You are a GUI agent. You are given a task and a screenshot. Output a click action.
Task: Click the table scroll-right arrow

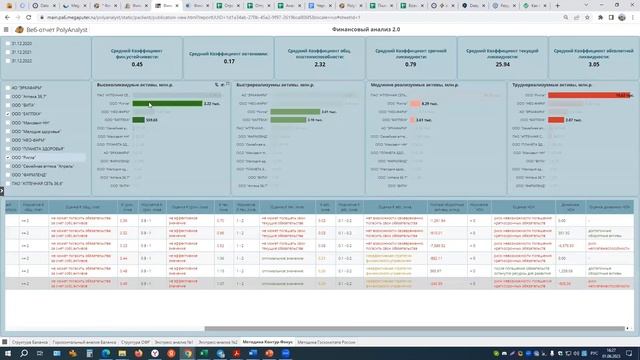point(628,328)
